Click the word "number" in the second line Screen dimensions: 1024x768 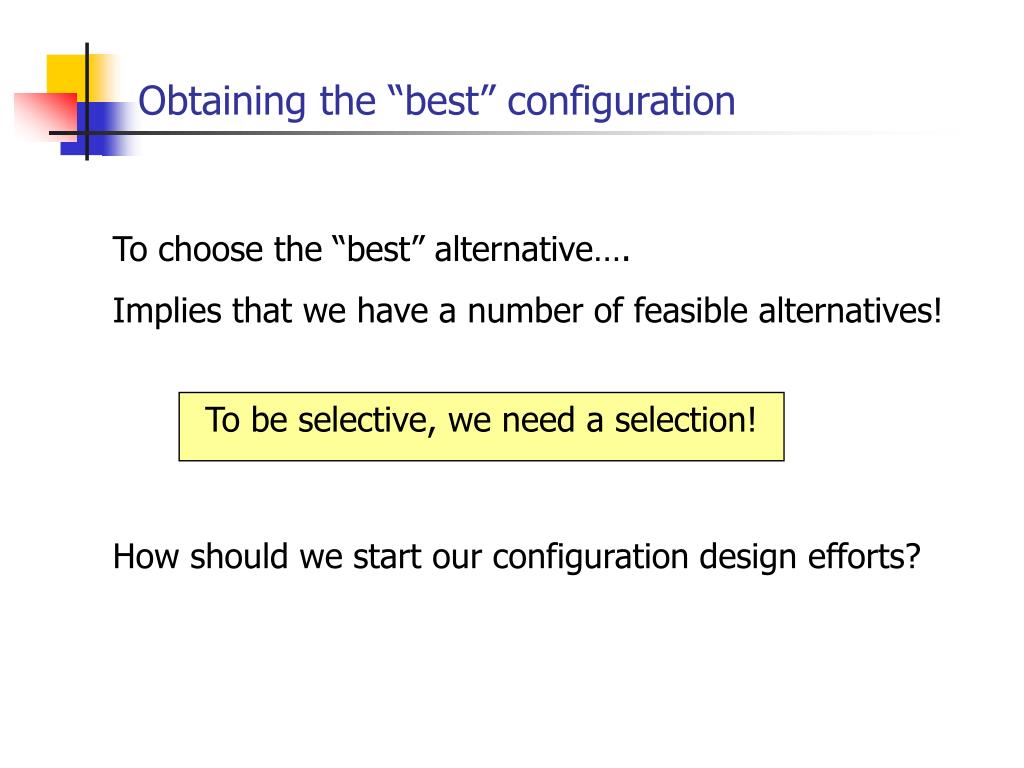[x=524, y=311]
